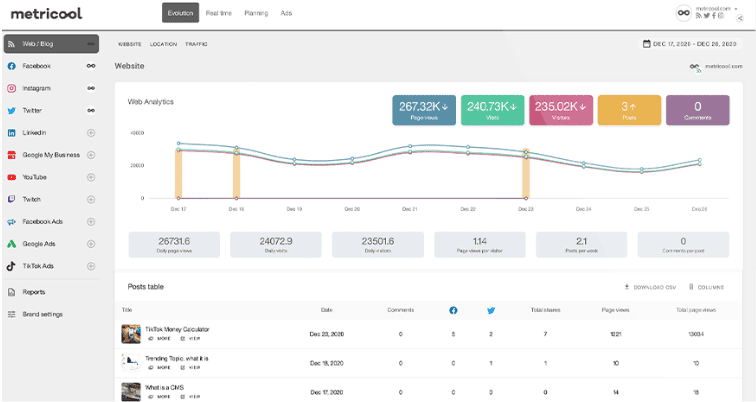Open Brand settings from the sidebar
756x402 pixels.
click(42, 314)
